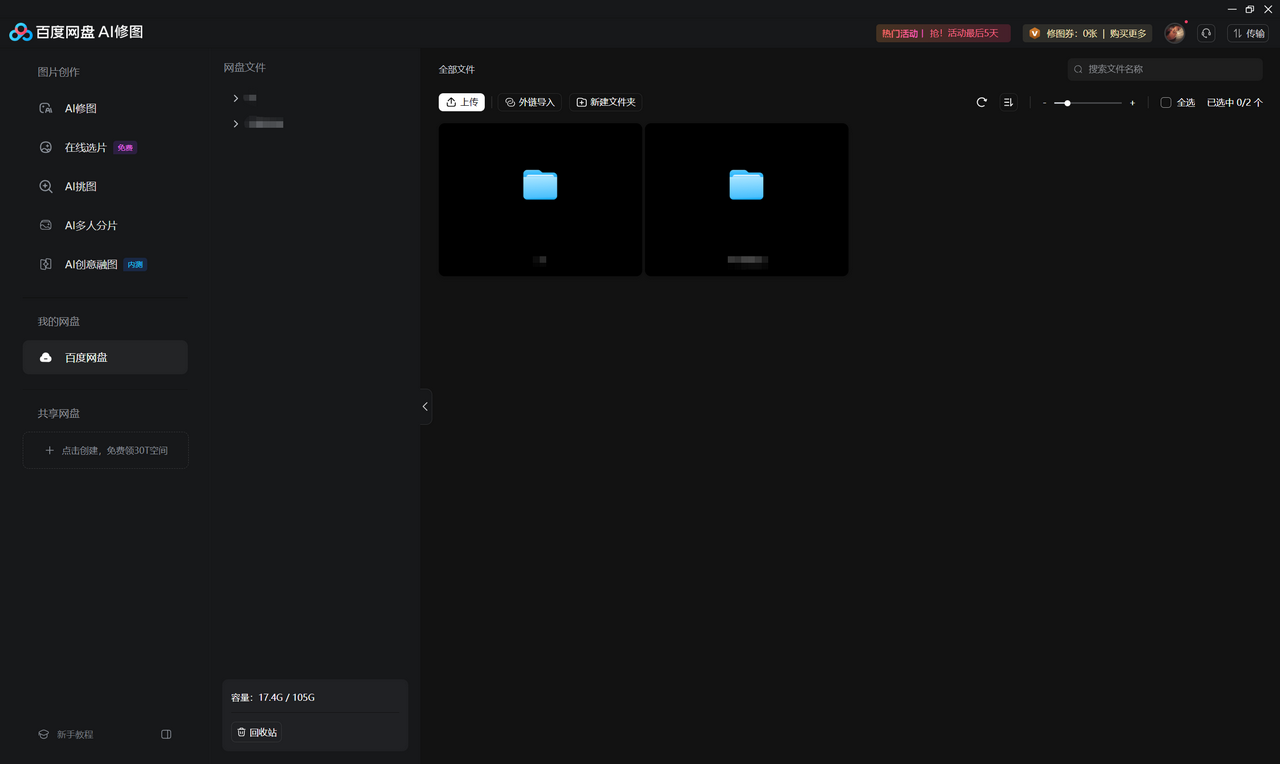Open the sort order icon menu
1280x764 pixels.
pyautogui.click(x=1008, y=102)
